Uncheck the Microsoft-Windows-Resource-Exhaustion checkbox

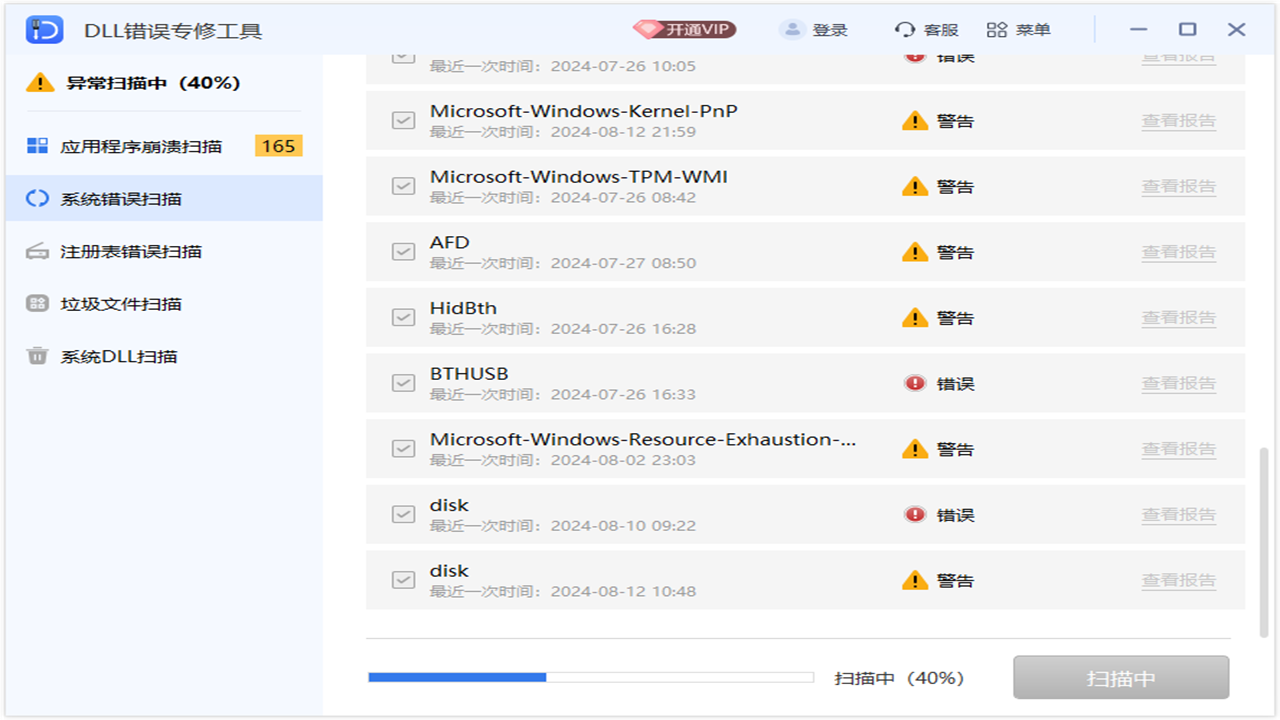click(403, 449)
